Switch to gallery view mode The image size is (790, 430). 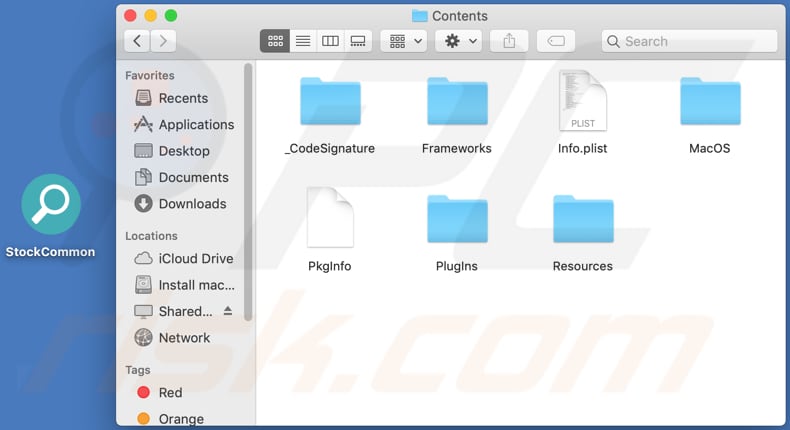click(x=358, y=41)
